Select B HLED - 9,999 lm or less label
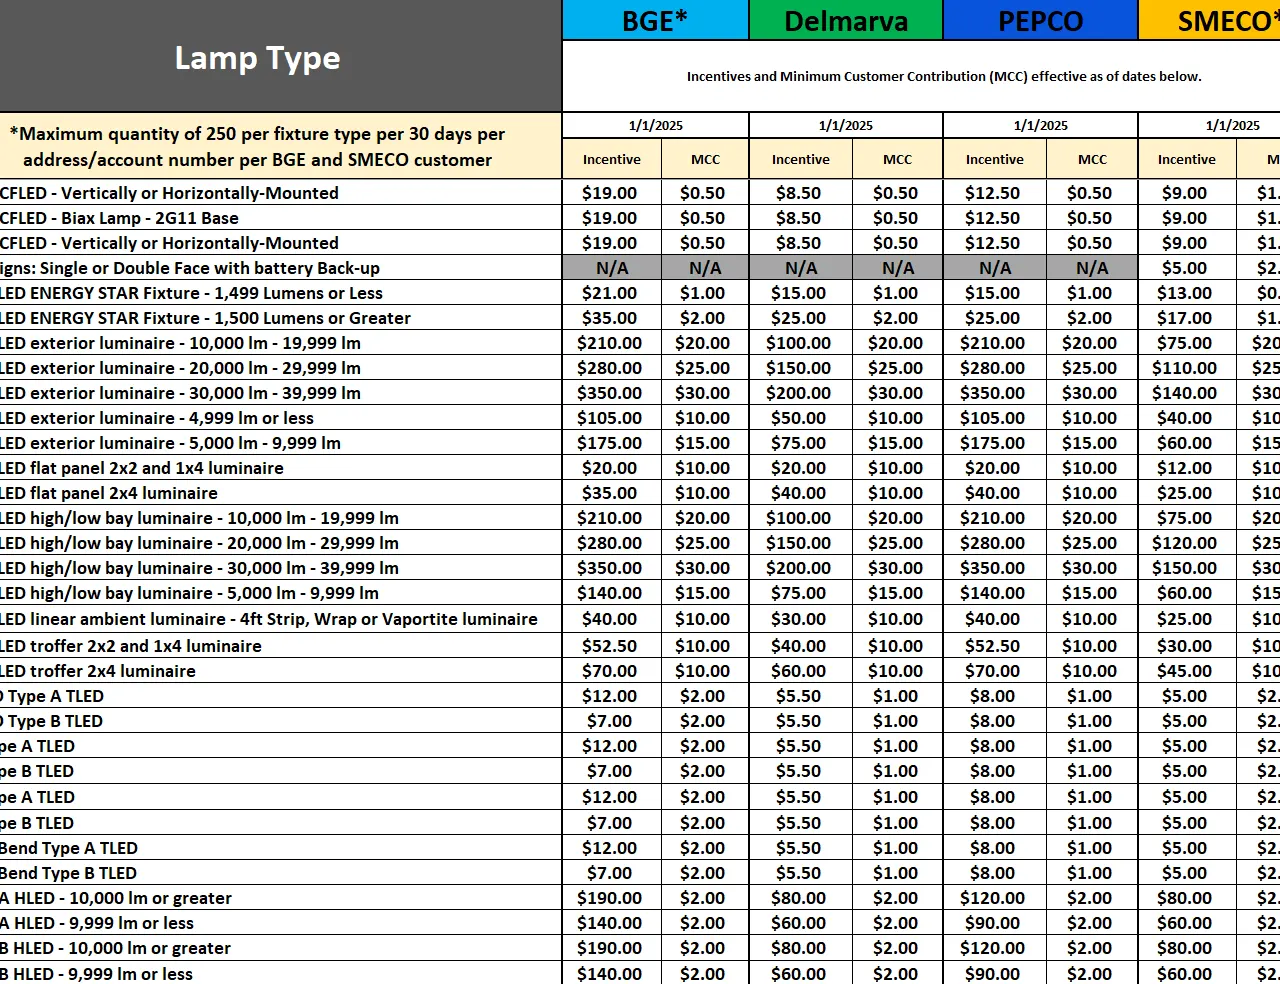This screenshot has height=984, width=1280. [97, 973]
